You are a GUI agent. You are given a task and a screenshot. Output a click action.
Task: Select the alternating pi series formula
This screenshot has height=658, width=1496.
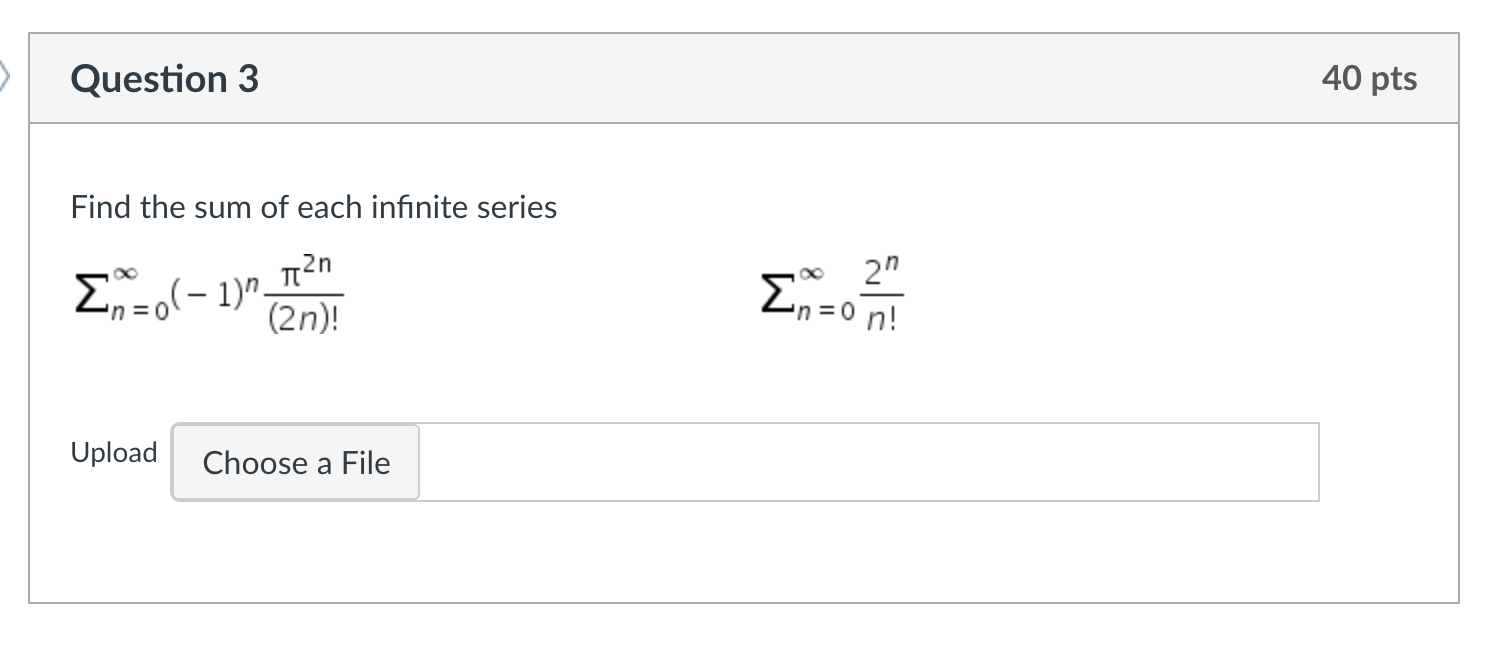point(205,295)
